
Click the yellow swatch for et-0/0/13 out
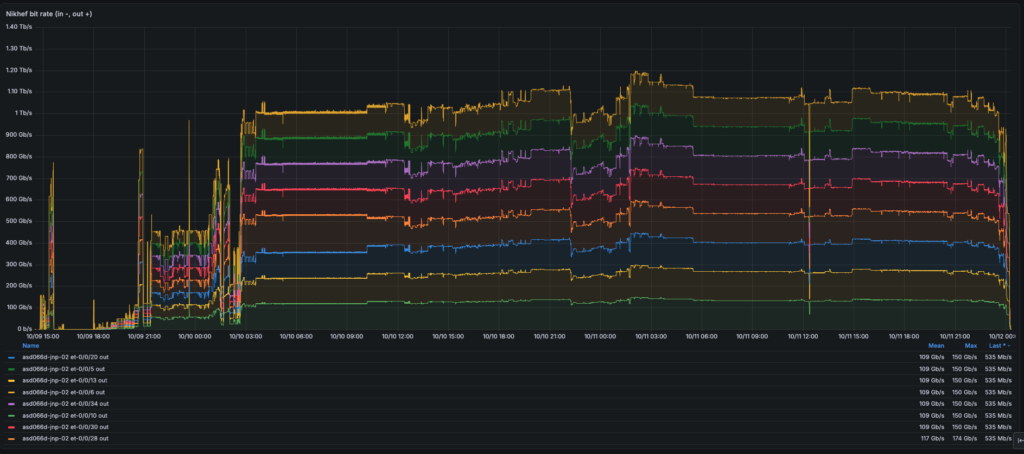click(x=12, y=381)
